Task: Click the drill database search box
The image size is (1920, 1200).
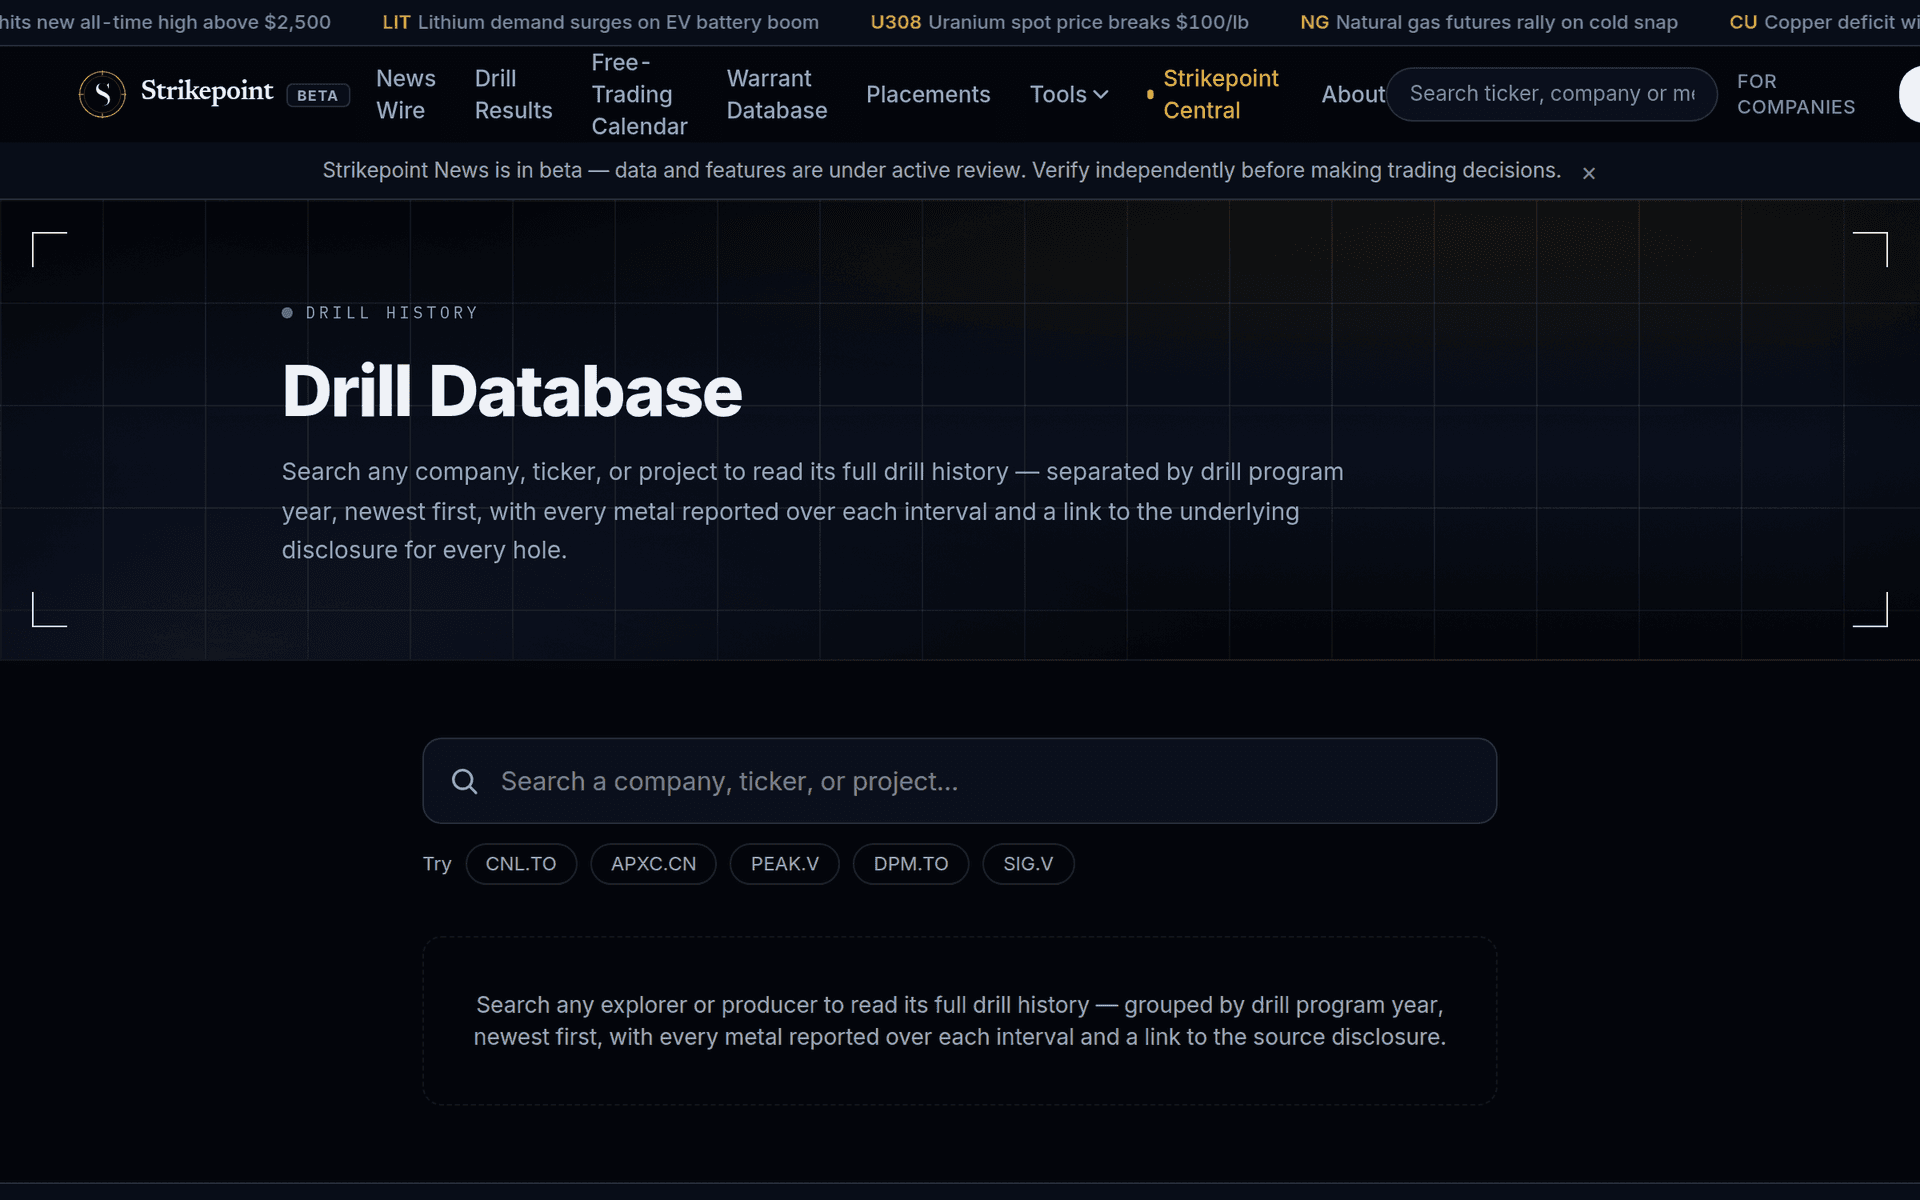Action: tap(959, 781)
